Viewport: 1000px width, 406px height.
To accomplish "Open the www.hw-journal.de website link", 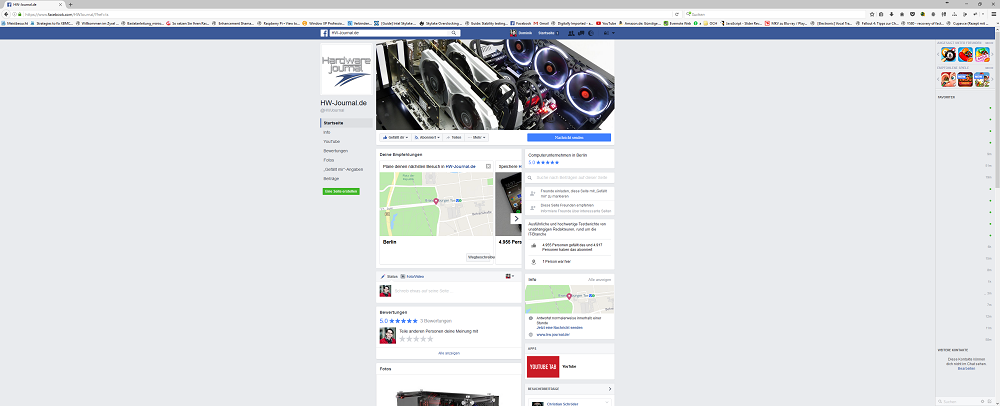I will tap(553, 334).
